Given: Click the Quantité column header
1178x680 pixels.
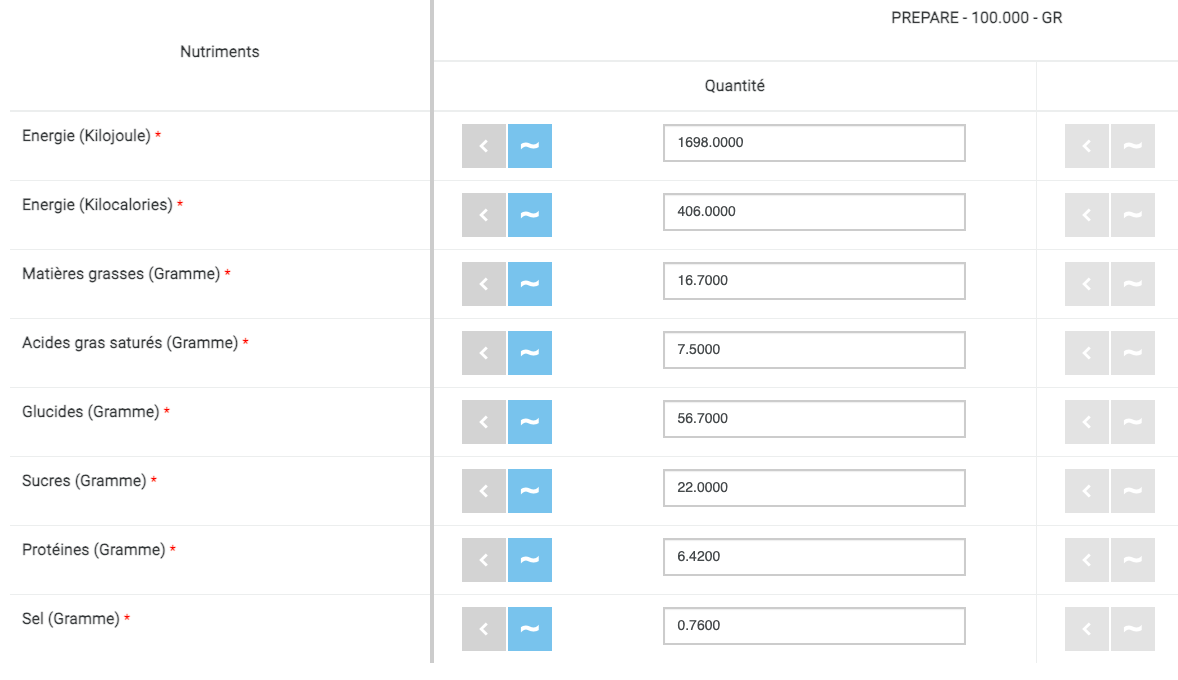Looking at the screenshot, I should (735, 86).
